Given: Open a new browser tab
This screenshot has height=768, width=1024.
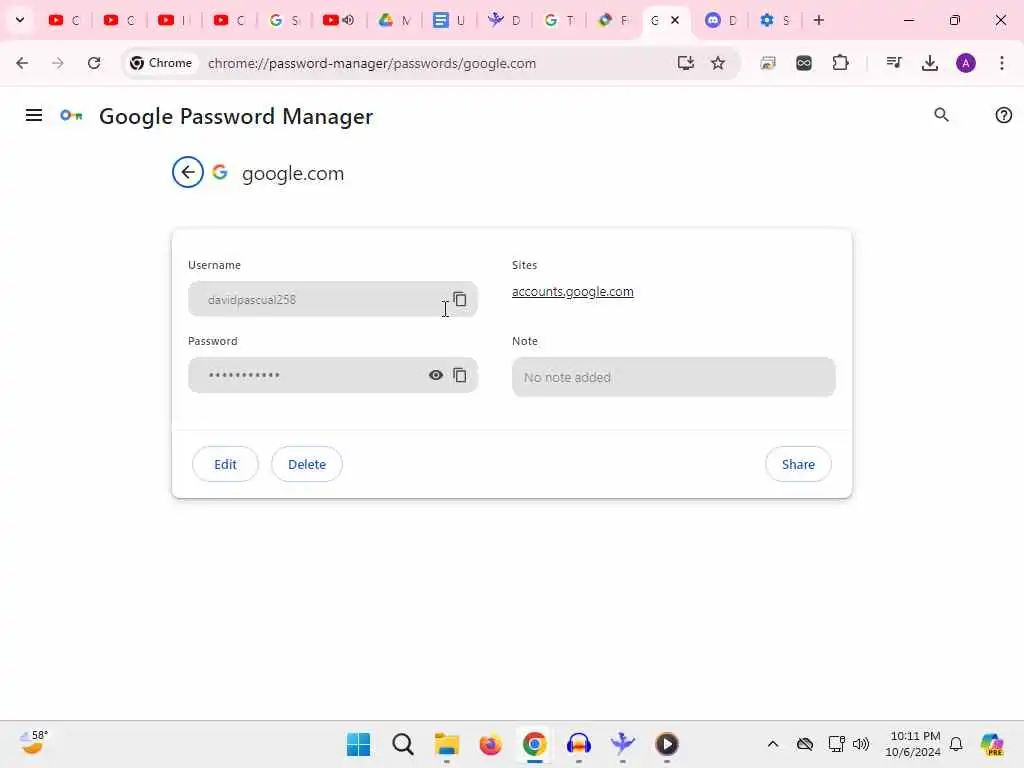Looking at the screenshot, I should (x=818, y=20).
